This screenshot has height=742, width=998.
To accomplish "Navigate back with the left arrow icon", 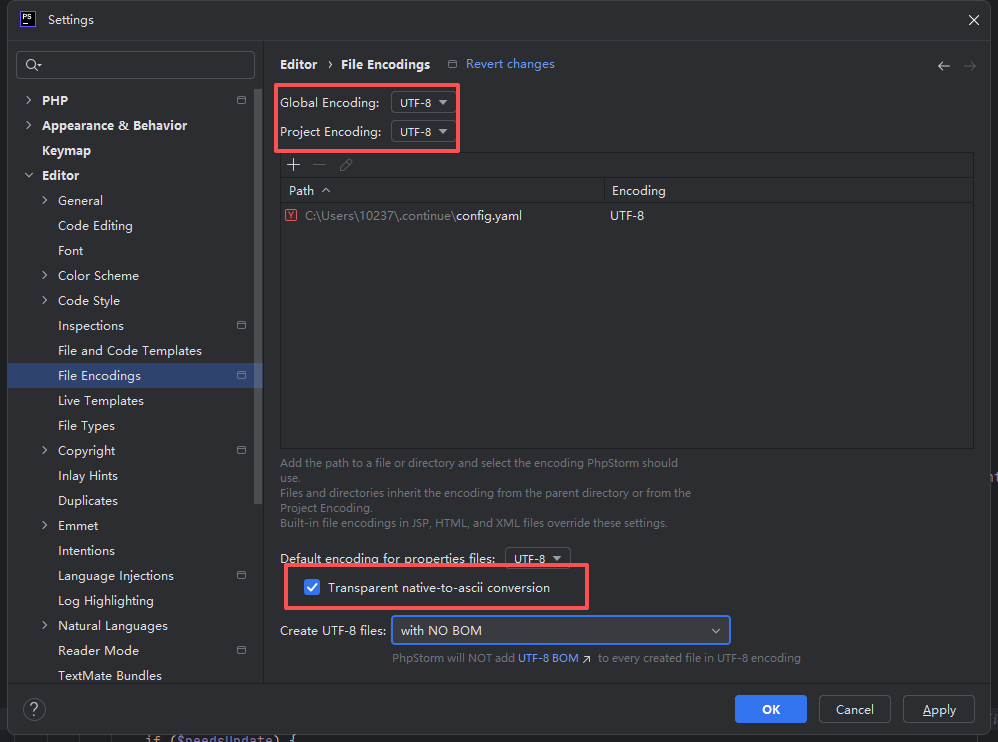I will pos(944,66).
